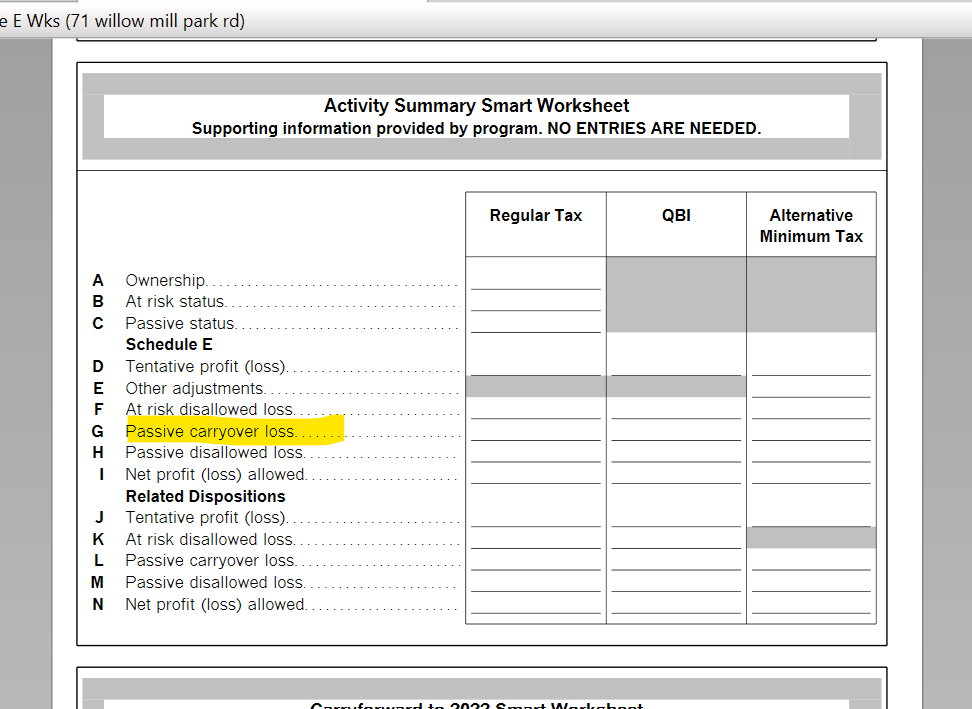The height and width of the screenshot is (709, 972).
Task: Click Regular Tax field on row J Tentative profit
Action: pos(536,517)
